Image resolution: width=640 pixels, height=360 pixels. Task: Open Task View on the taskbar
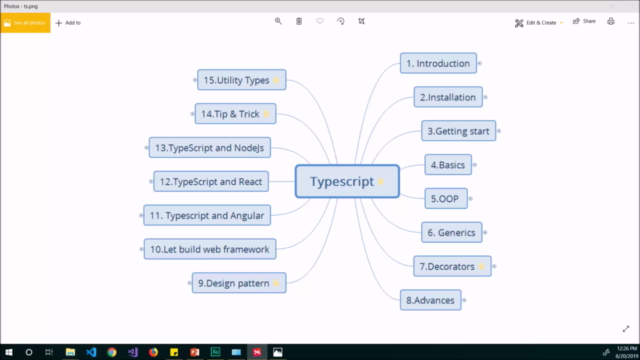click(49, 352)
